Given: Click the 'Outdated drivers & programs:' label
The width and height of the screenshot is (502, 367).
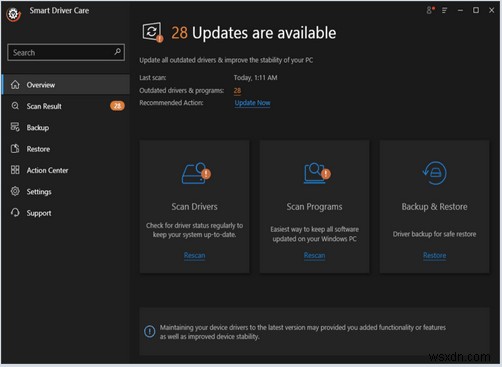Looking at the screenshot, I should (x=182, y=90).
